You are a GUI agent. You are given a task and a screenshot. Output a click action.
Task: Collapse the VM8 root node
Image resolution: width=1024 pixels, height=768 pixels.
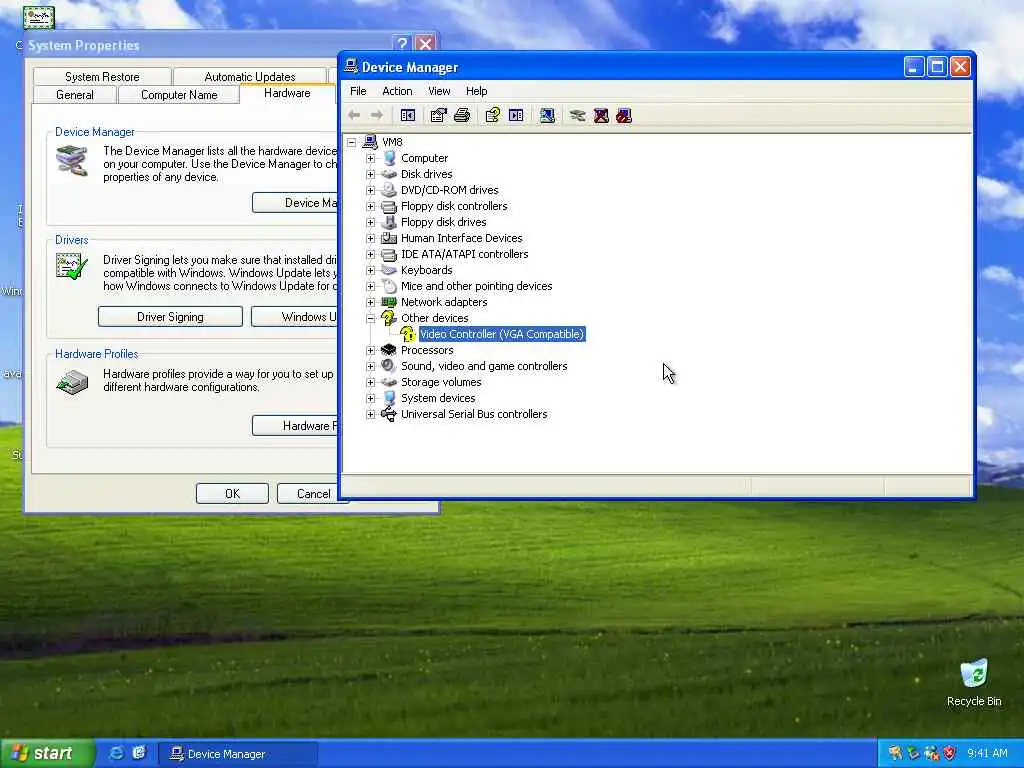point(351,142)
